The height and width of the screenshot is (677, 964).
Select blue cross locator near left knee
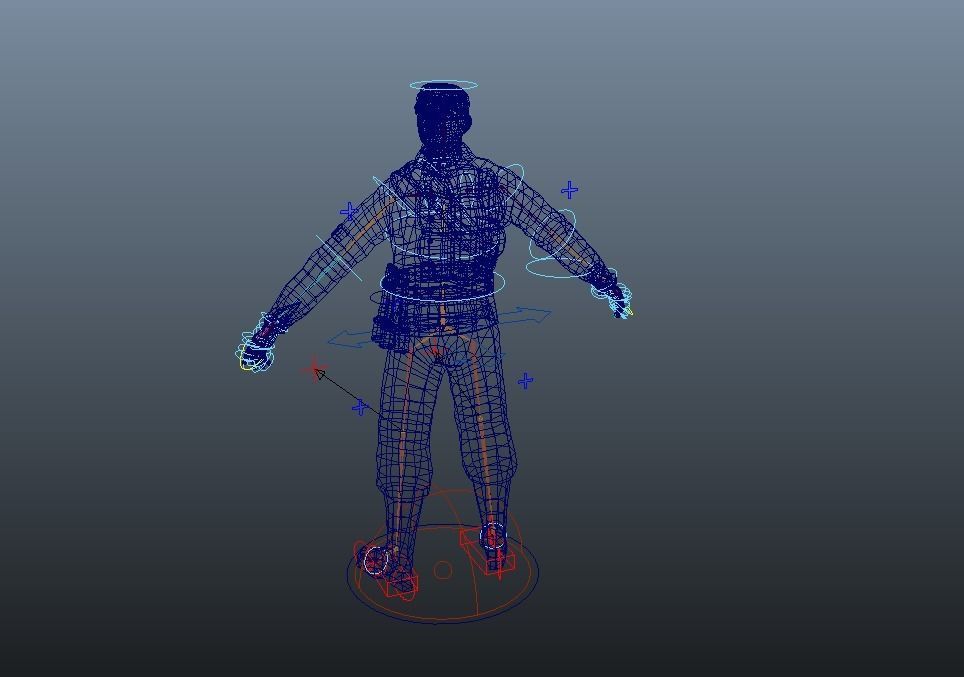[360, 406]
